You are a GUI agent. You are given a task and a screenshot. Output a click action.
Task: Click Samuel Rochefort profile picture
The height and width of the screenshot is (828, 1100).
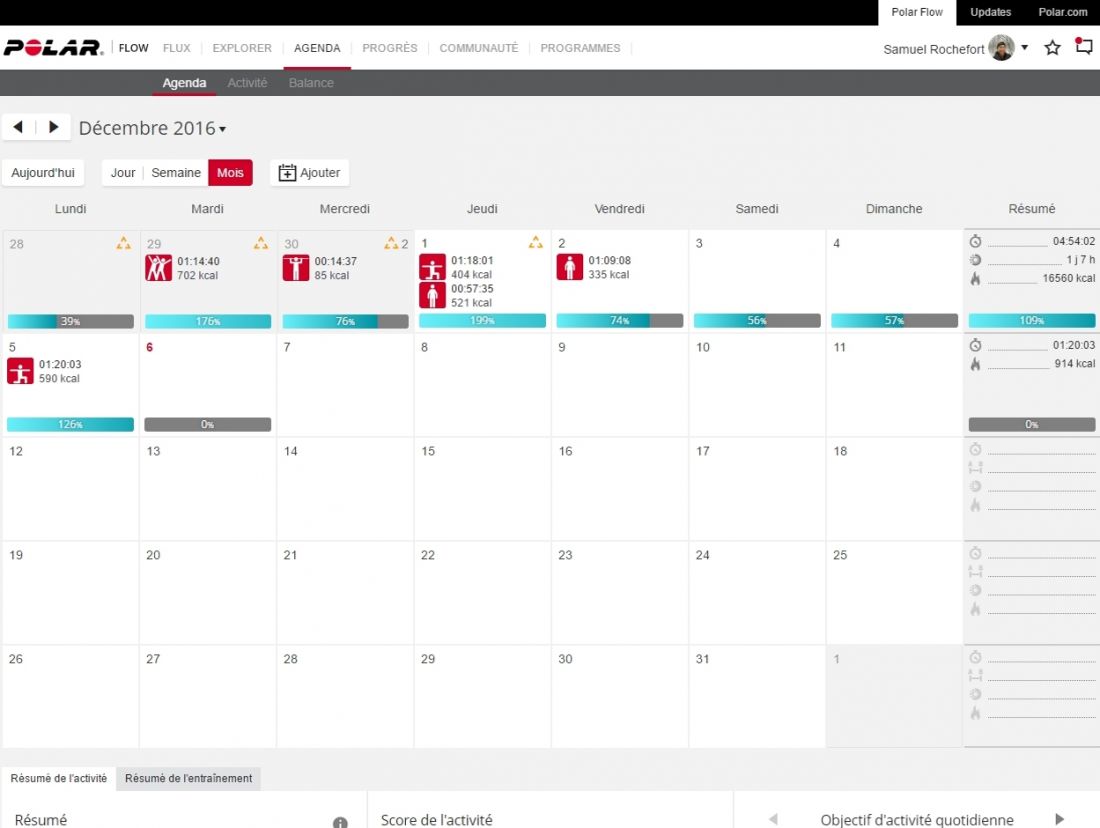pos(1001,48)
